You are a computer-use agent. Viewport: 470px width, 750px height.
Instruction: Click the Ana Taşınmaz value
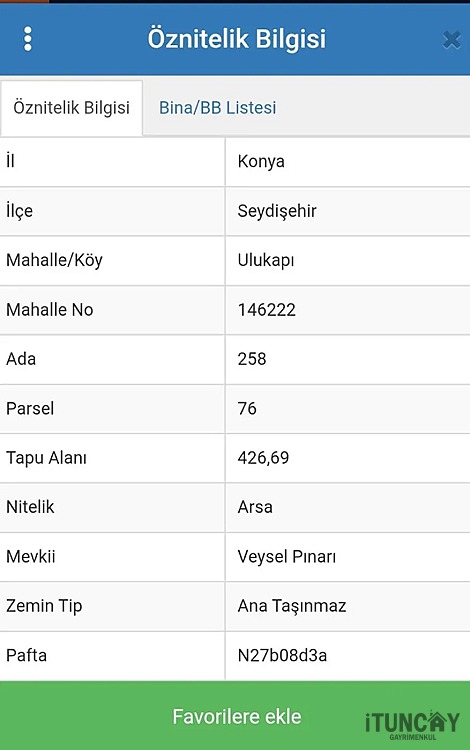click(292, 606)
